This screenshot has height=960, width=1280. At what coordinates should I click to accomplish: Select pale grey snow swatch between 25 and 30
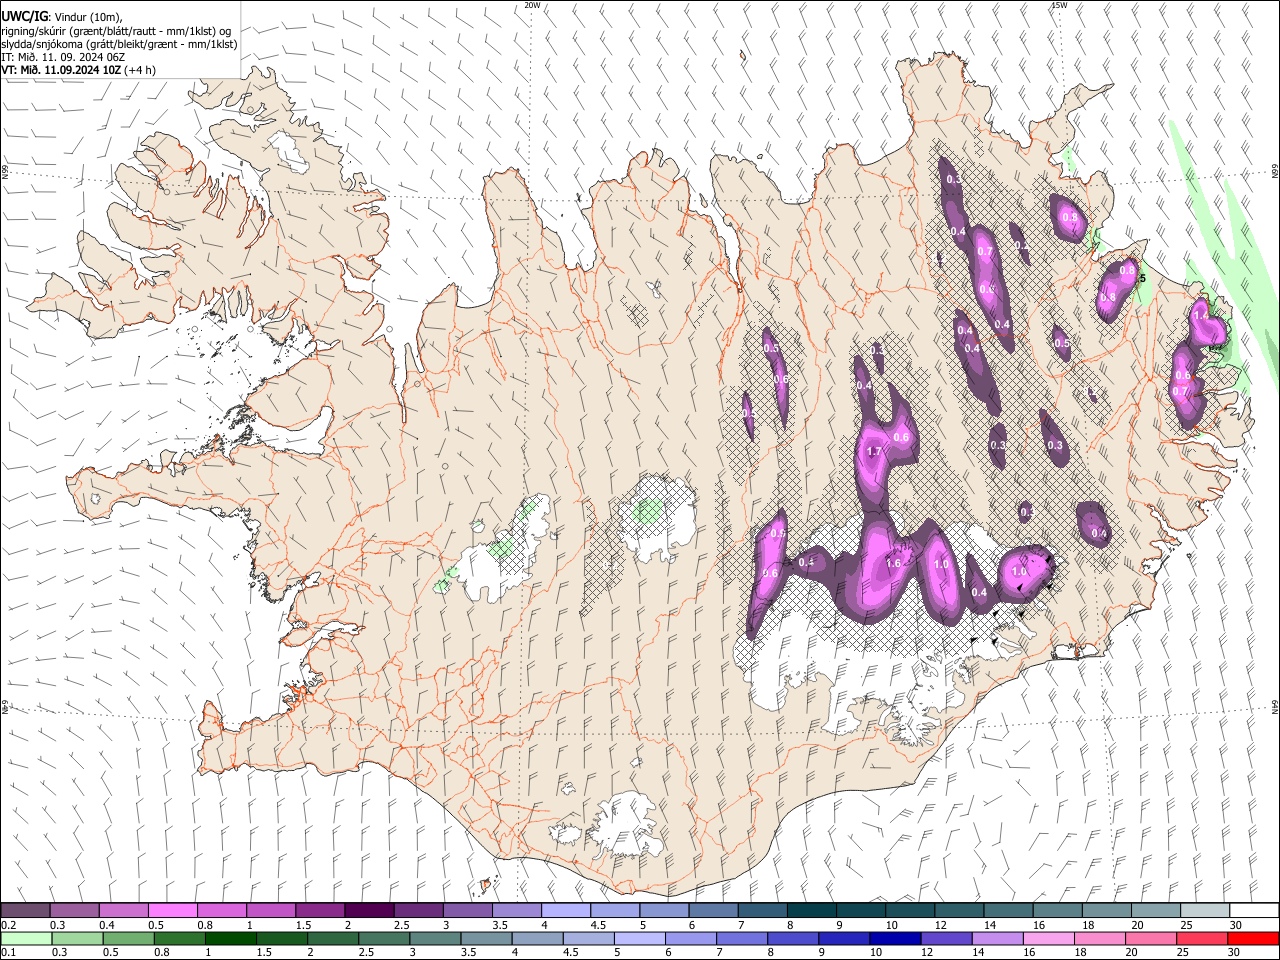[1205, 911]
